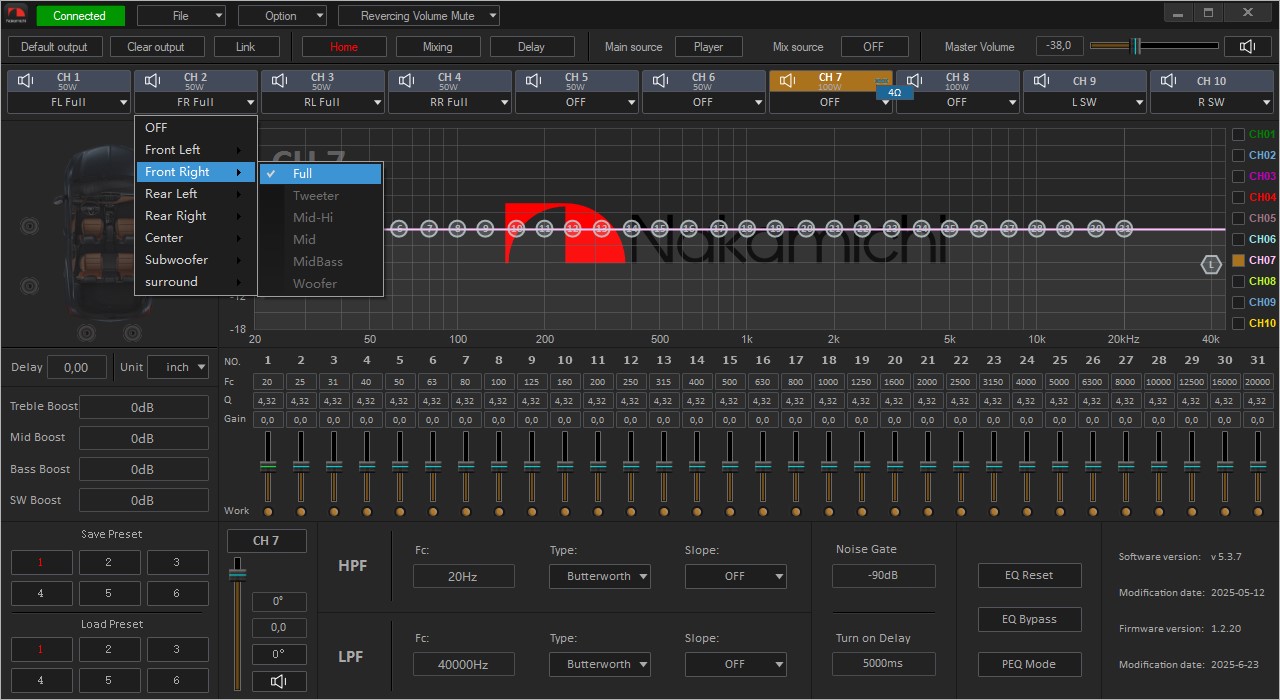Image resolution: width=1280 pixels, height=700 pixels.
Task: Select Tweeter from the submenu
Action: click(x=316, y=196)
